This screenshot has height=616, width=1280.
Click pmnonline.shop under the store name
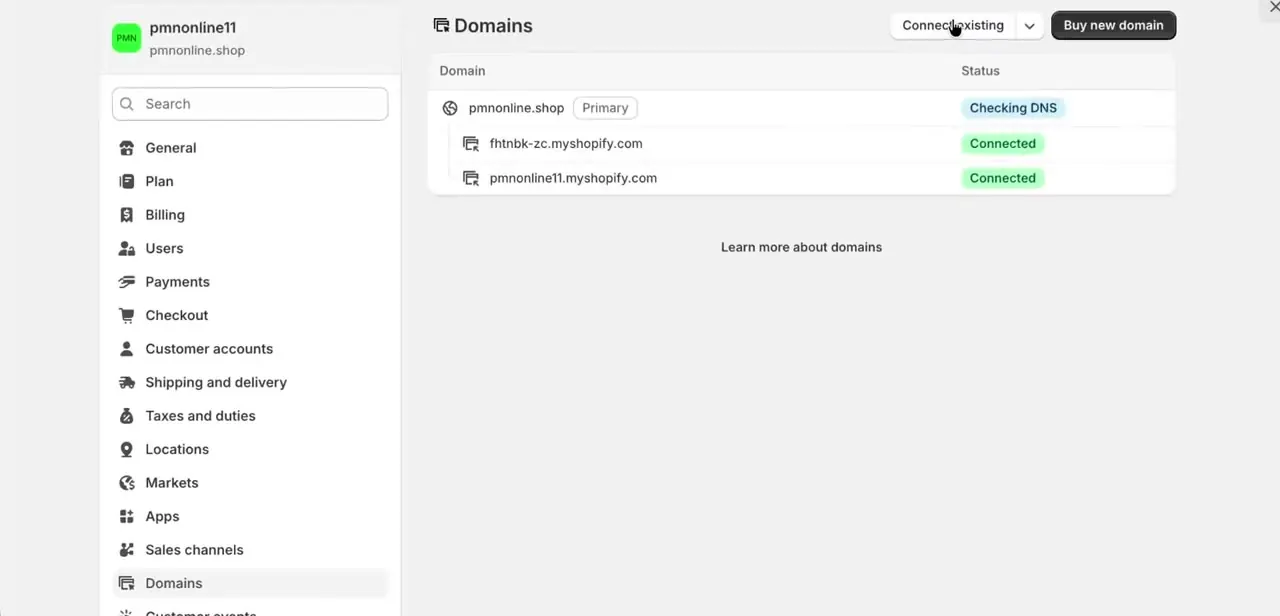[197, 50]
